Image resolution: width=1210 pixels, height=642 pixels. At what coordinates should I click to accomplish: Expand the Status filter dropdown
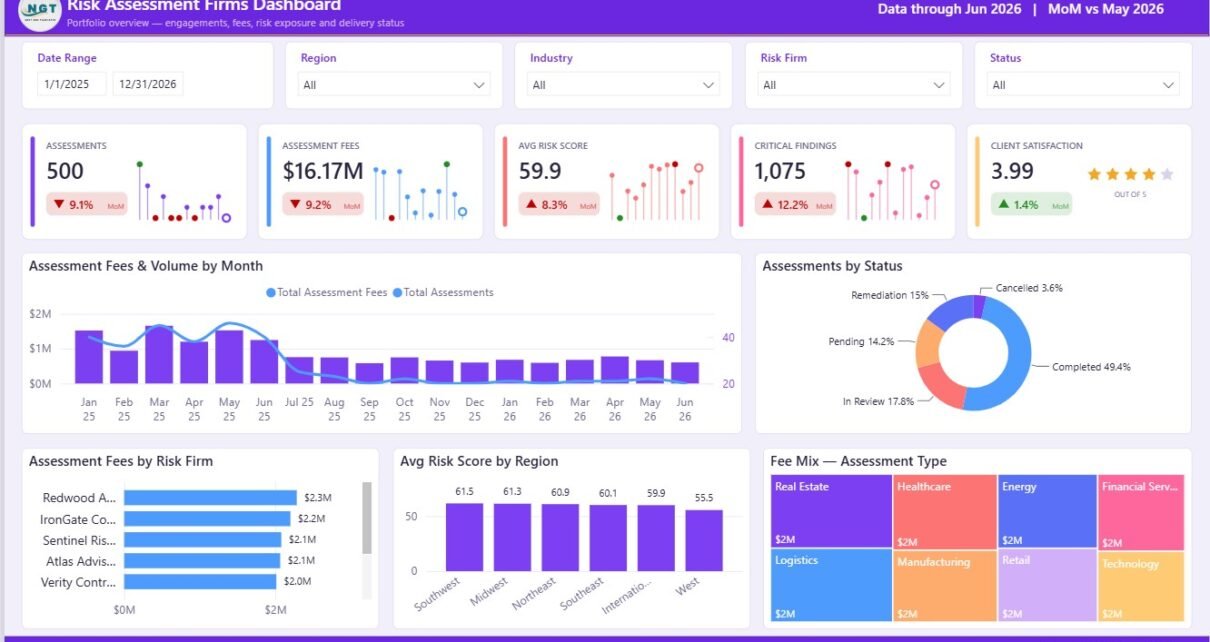[x=1083, y=85]
